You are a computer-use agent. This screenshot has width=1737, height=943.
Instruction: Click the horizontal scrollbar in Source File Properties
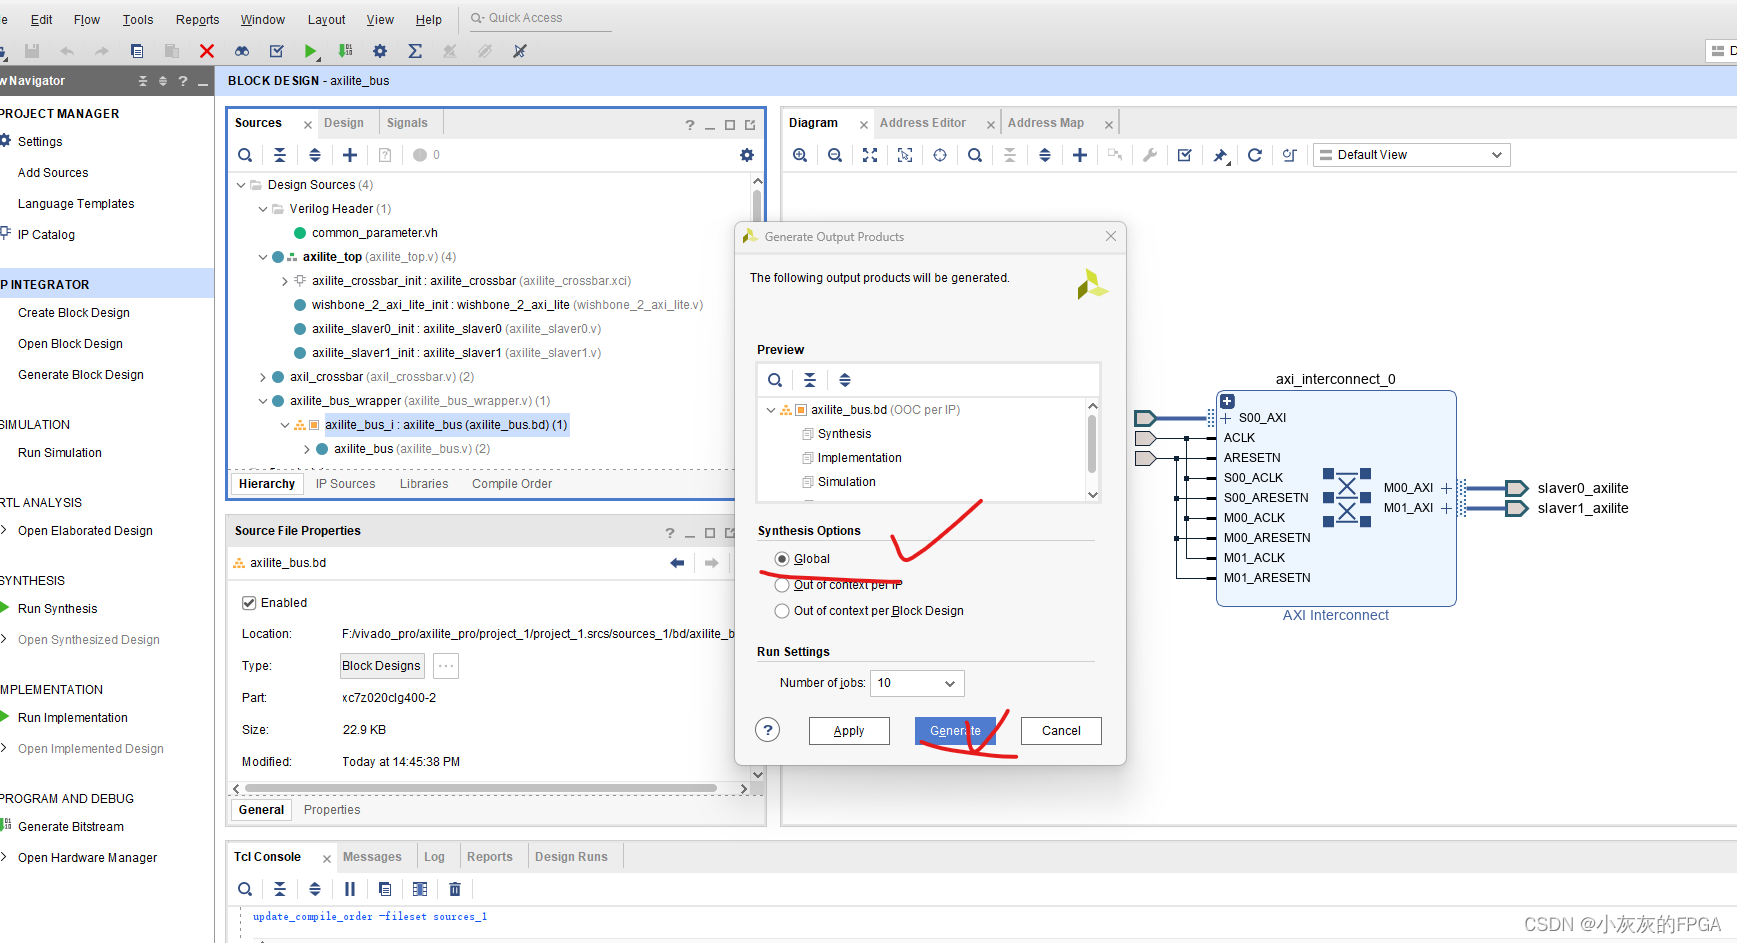point(480,789)
